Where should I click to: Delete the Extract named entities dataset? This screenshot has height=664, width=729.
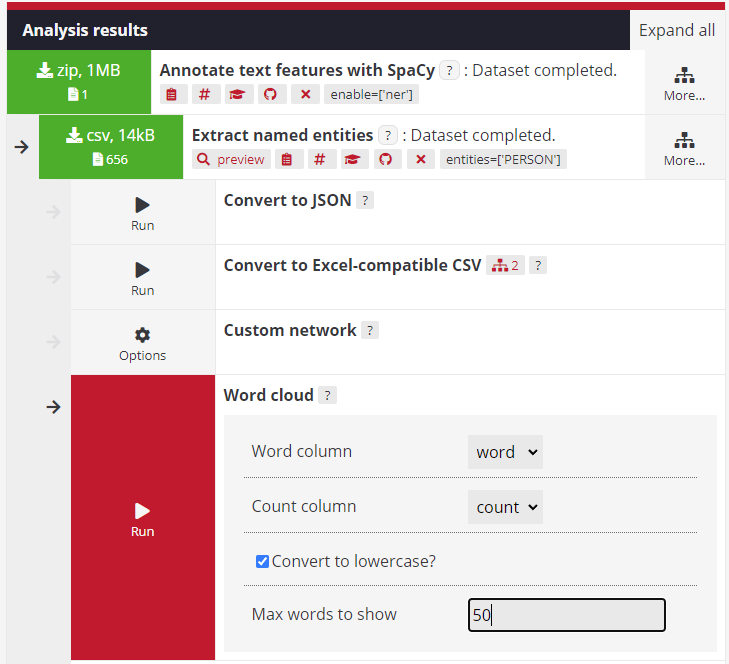(x=420, y=159)
